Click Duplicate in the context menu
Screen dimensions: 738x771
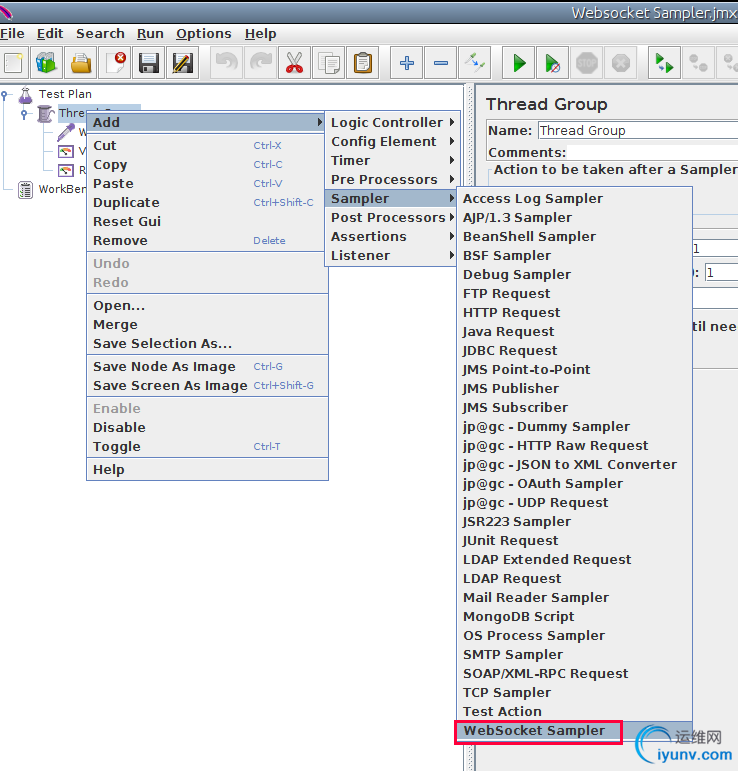126,203
